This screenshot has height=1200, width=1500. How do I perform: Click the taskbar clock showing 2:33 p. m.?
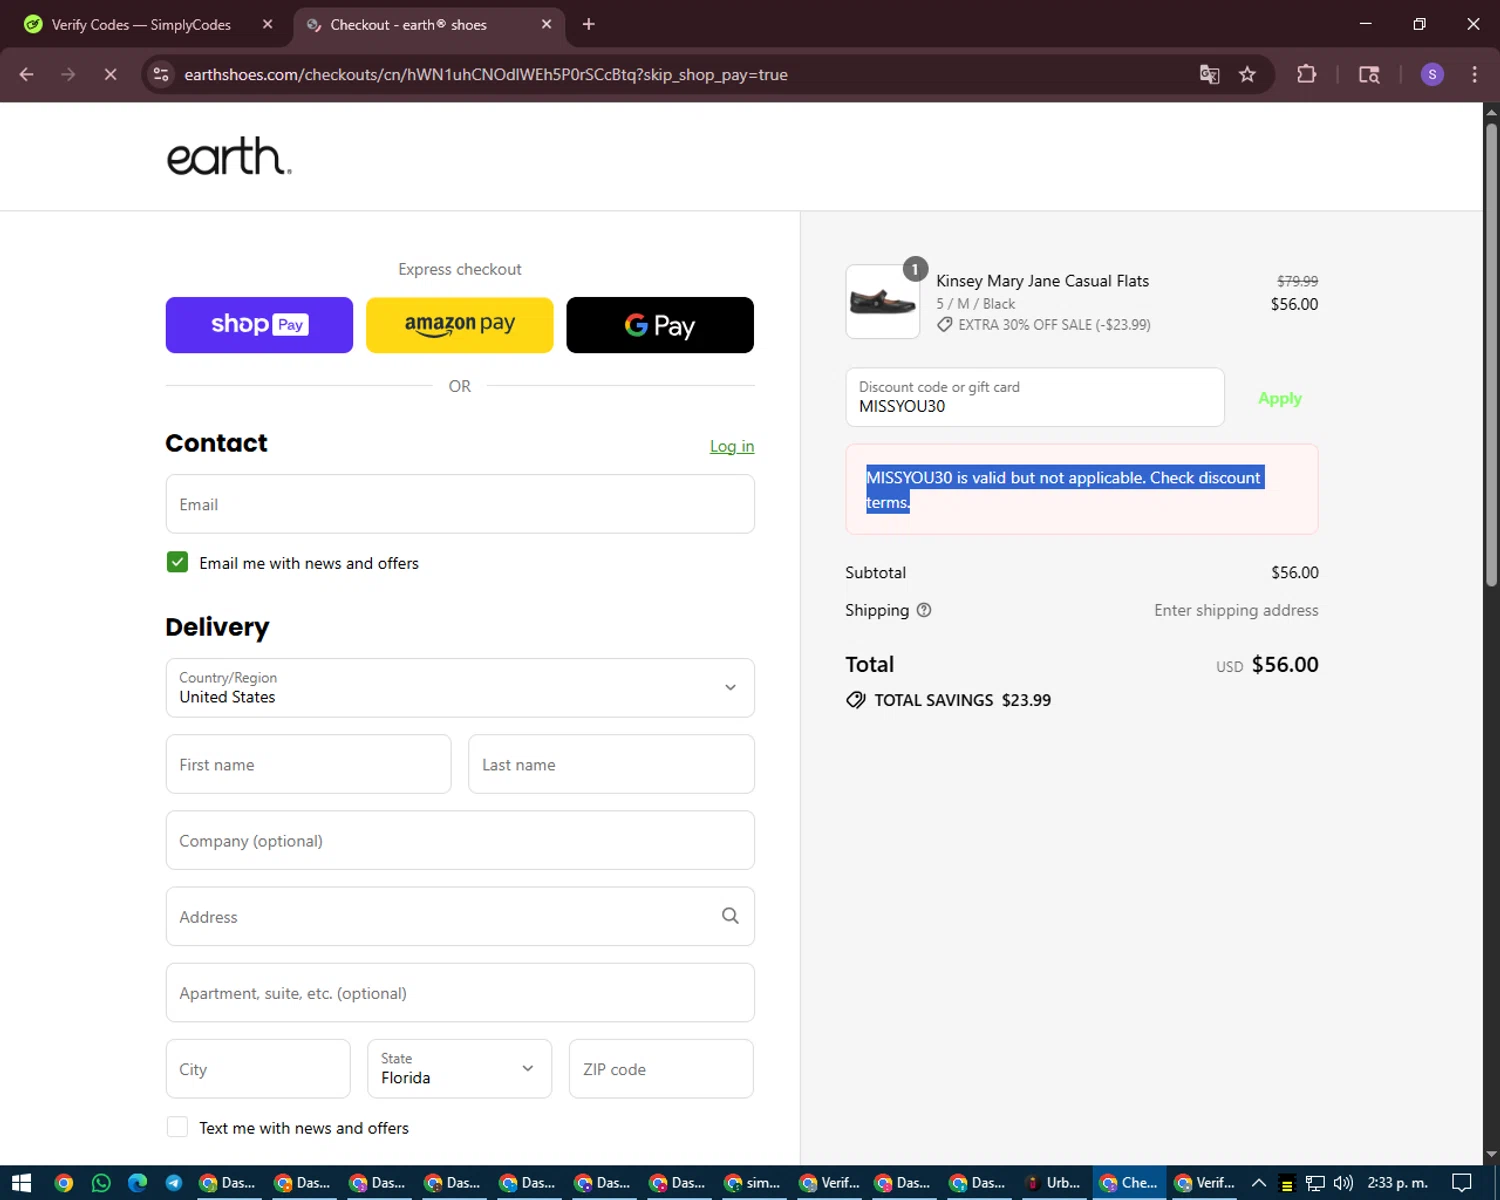click(x=1397, y=1183)
